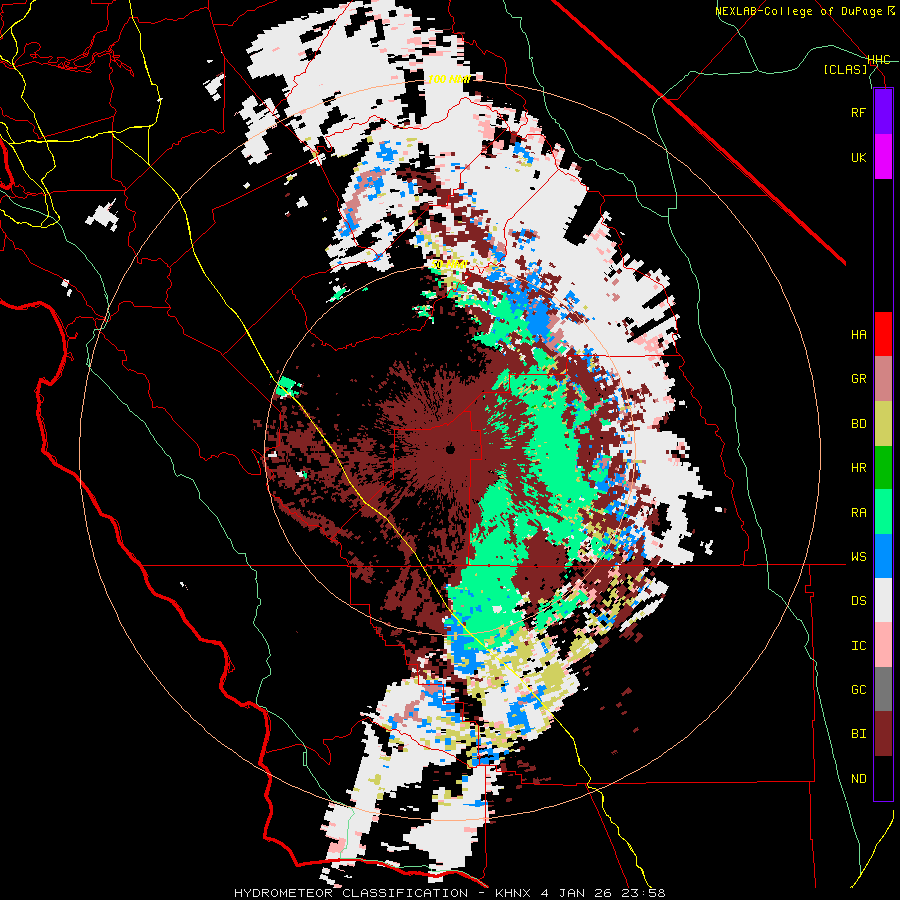Click the RF purple legend swatch

883,112
